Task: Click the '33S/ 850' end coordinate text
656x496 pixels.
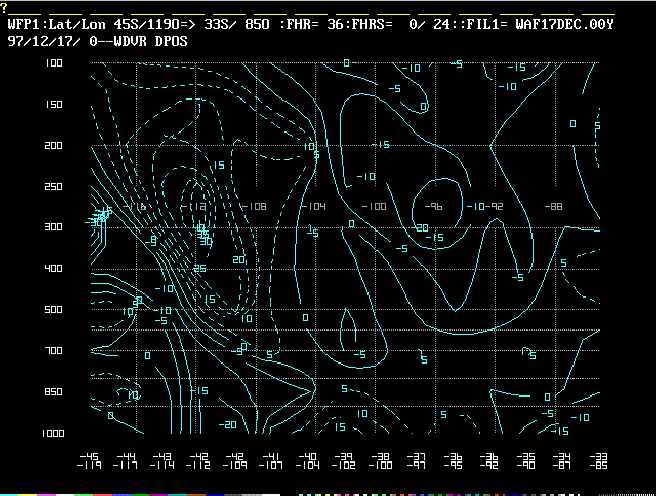Action: coord(237,24)
